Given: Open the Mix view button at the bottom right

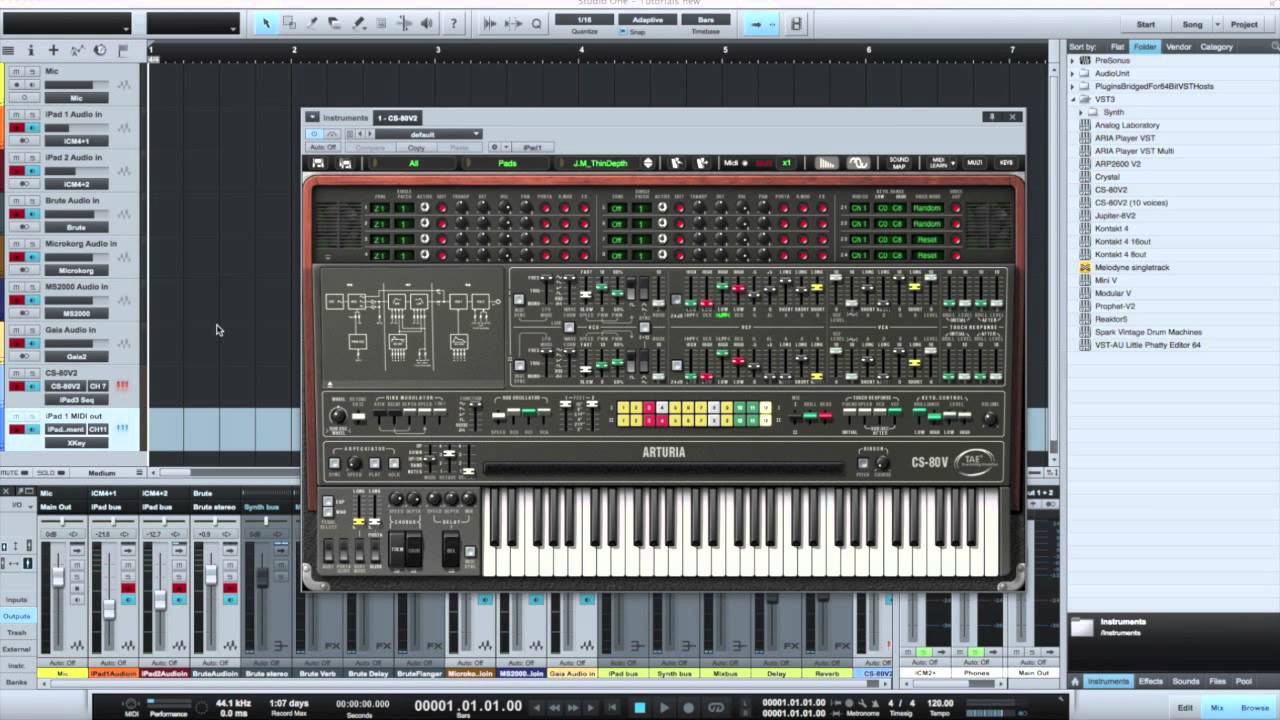Looking at the screenshot, I should point(1217,707).
